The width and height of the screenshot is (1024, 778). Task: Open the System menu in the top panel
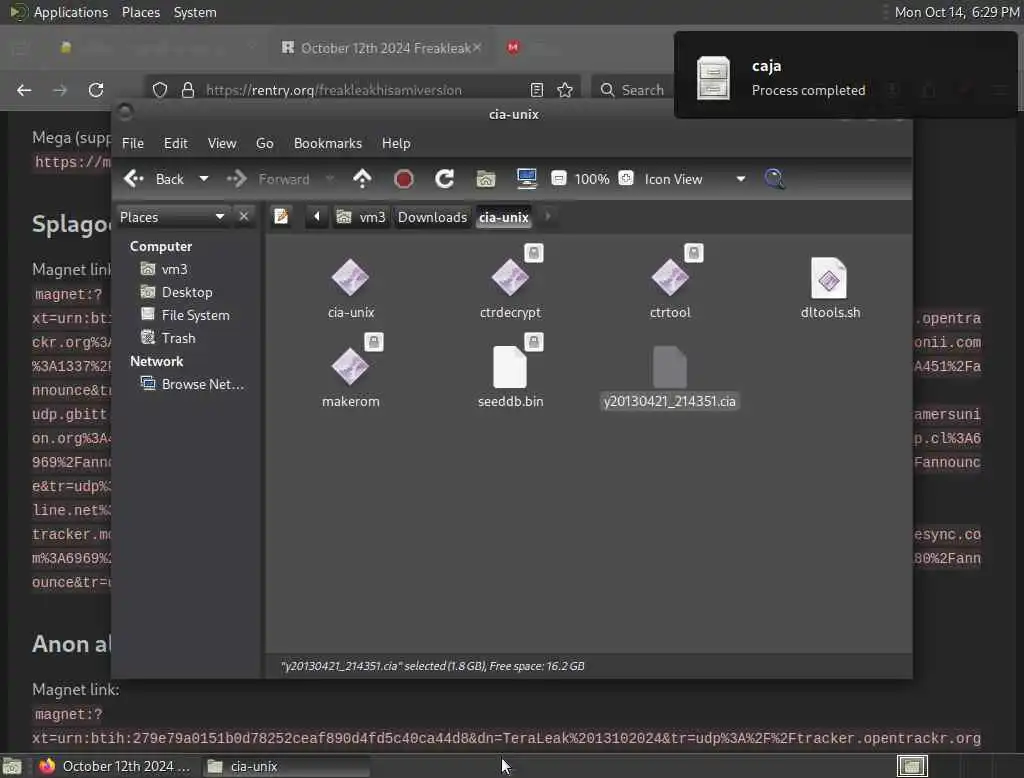pos(195,12)
